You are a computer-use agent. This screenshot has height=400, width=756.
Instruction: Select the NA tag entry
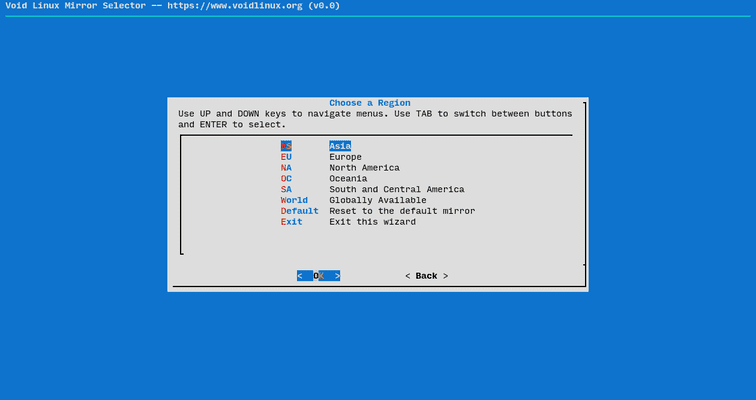286,168
